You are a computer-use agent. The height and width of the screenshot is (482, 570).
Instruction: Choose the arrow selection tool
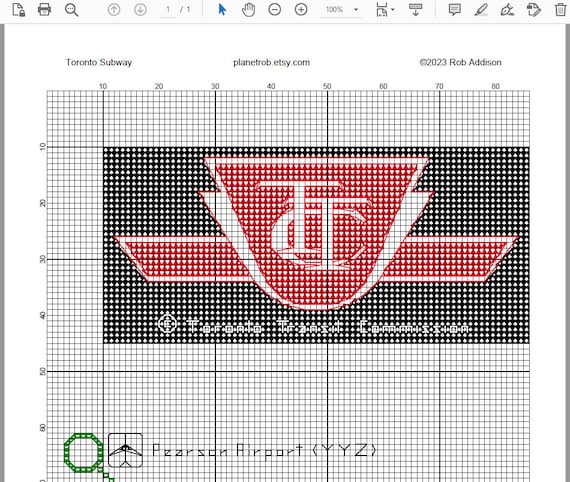coord(222,9)
